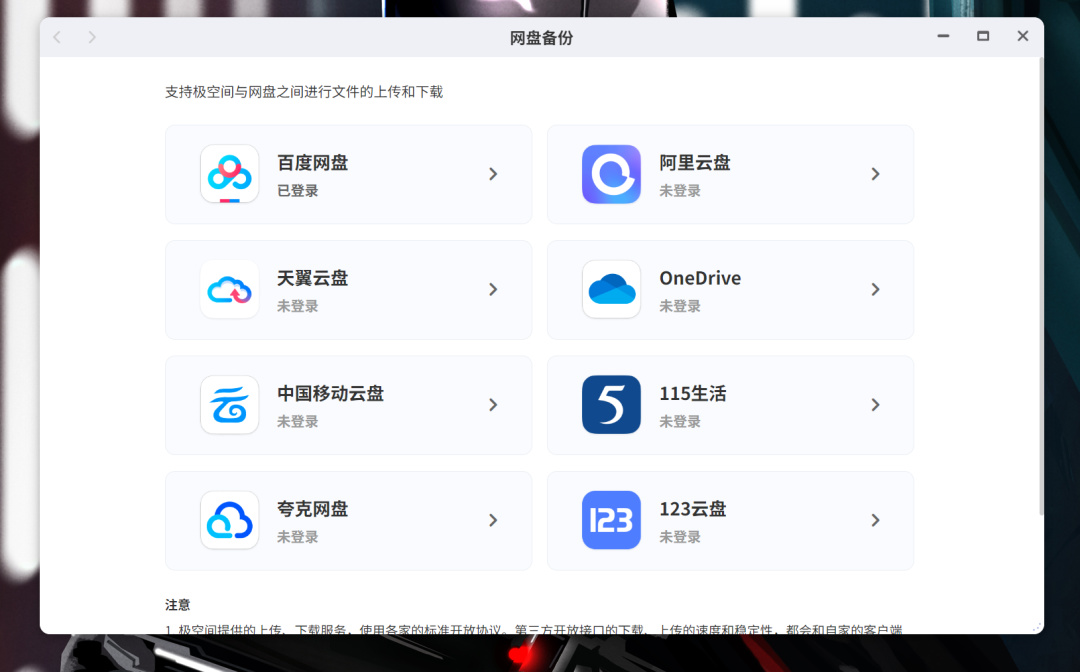This screenshot has width=1080, height=672.
Task: Click 未登录 status under 115生活
Action: click(x=680, y=421)
